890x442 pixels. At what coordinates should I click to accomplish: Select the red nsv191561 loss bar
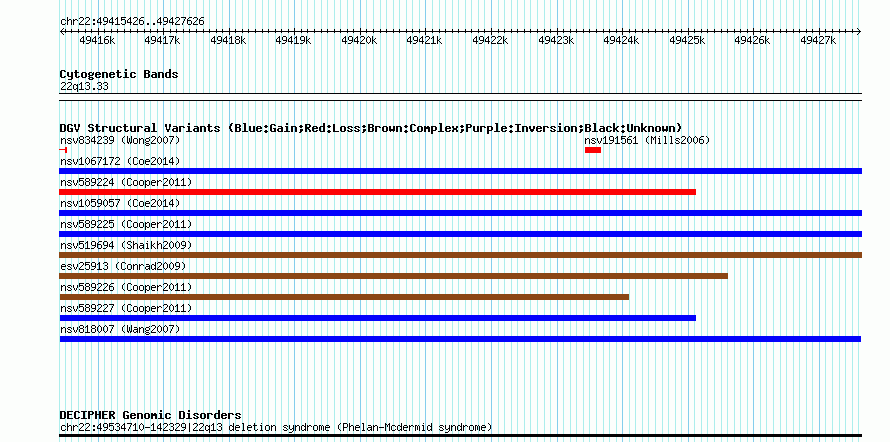pos(593,150)
